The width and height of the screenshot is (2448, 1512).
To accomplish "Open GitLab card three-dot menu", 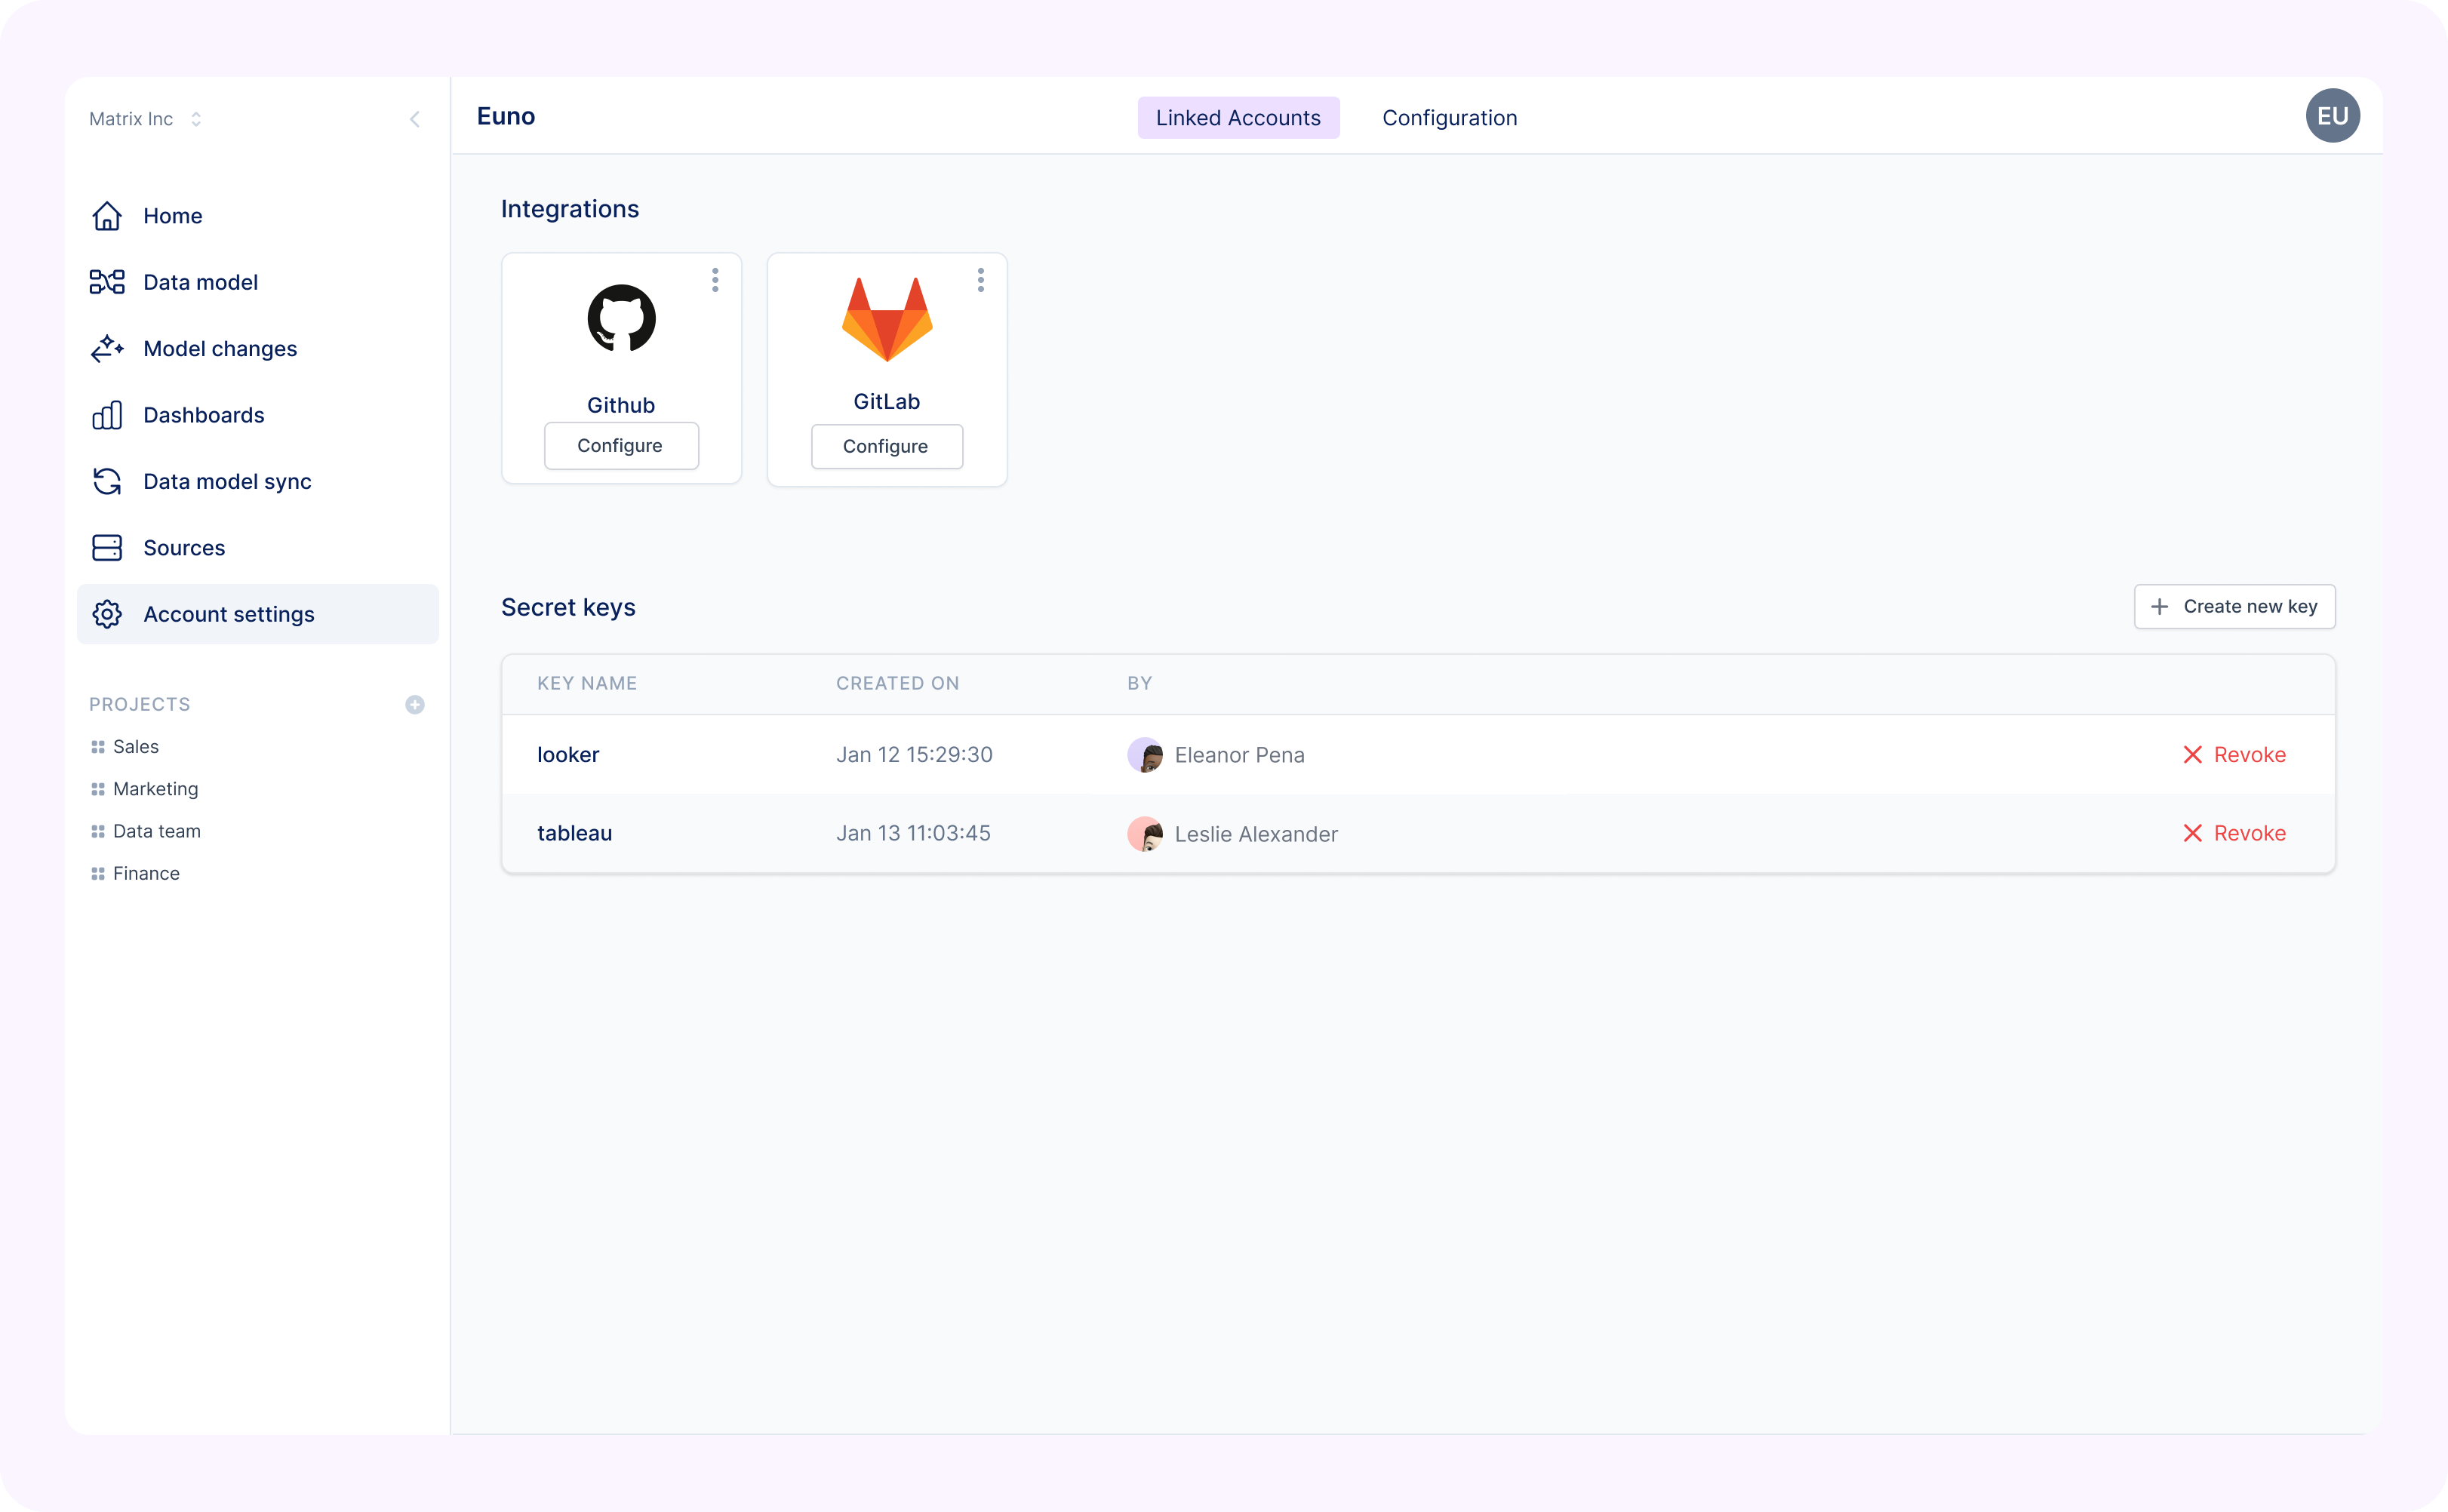I will click(981, 280).
